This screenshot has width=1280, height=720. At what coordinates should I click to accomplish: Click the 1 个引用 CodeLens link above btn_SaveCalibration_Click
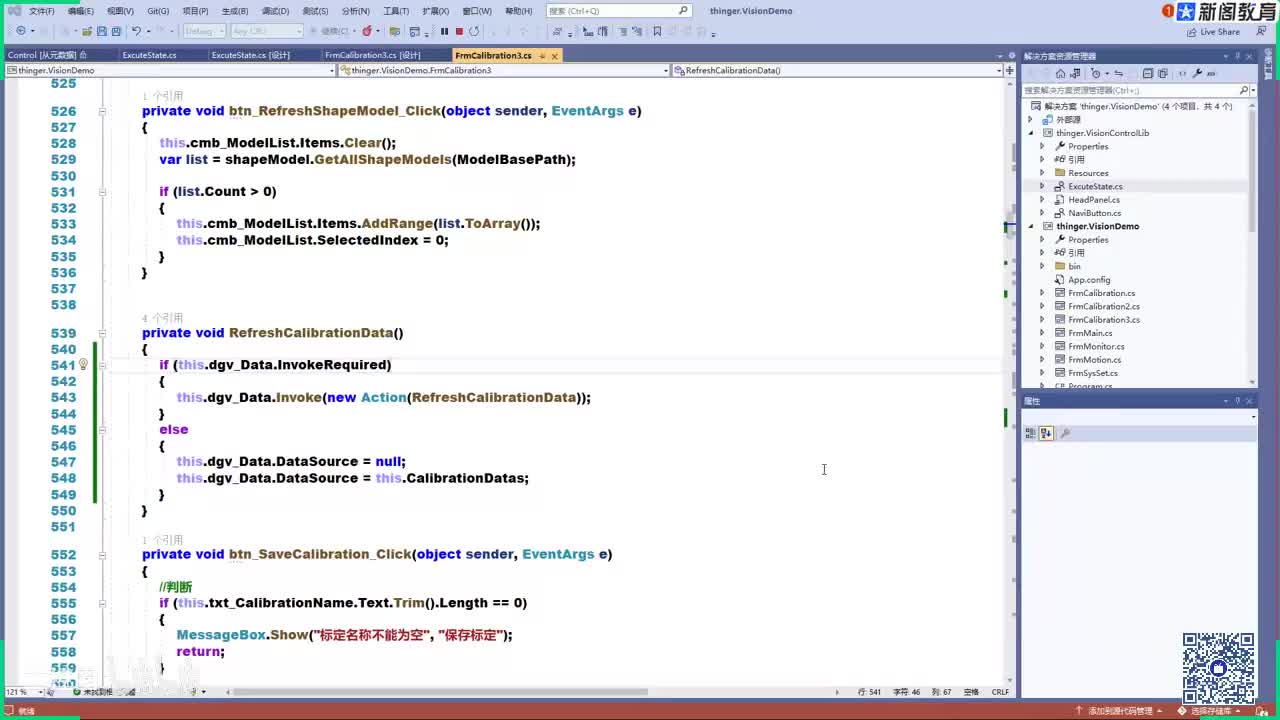(163, 540)
